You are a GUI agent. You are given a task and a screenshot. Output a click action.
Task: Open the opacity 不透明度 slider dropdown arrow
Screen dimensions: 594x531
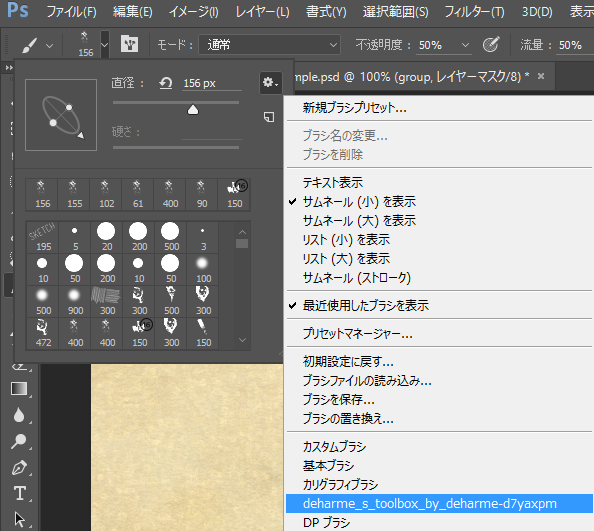pyautogui.click(x=466, y=45)
